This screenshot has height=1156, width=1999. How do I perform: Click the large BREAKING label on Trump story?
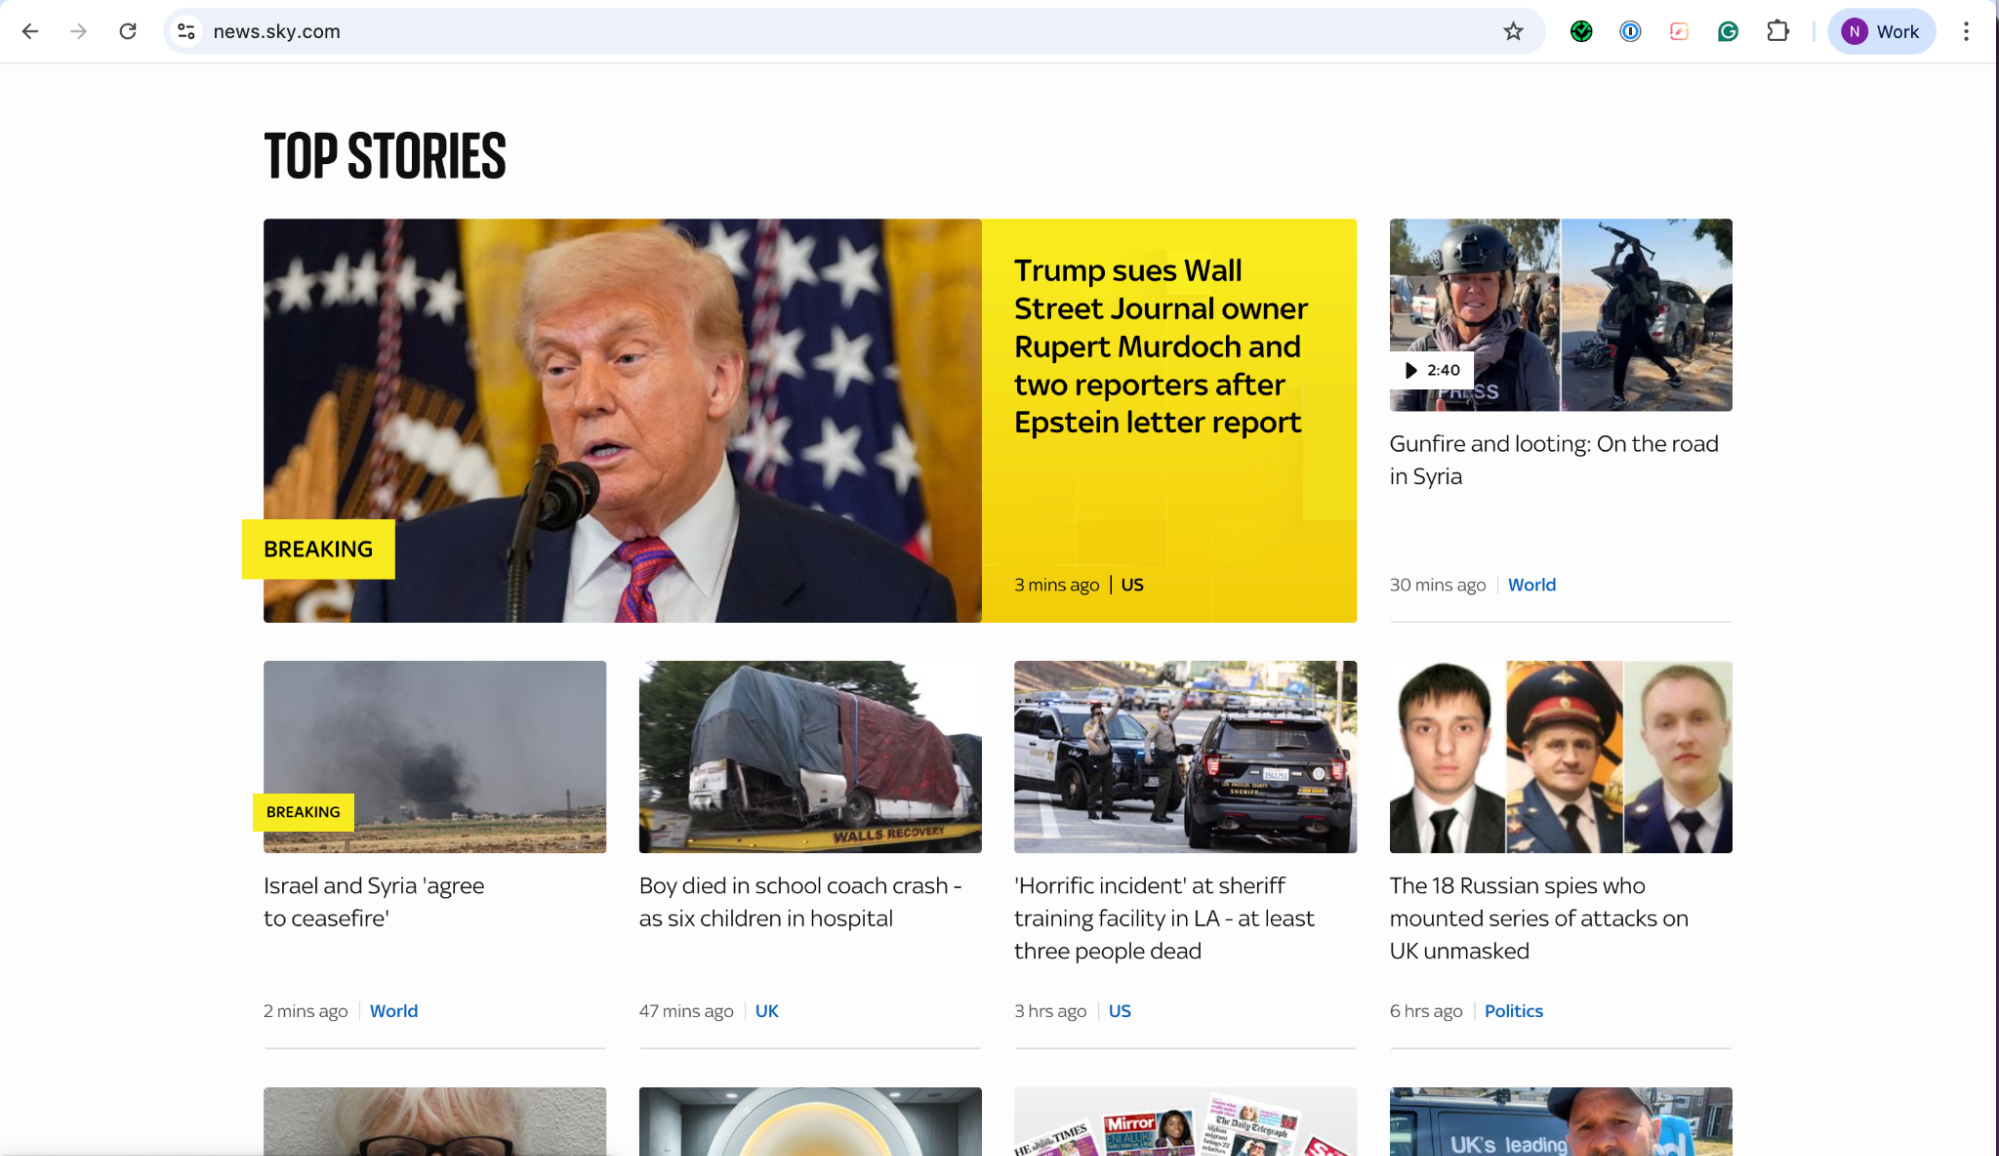point(318,549)
